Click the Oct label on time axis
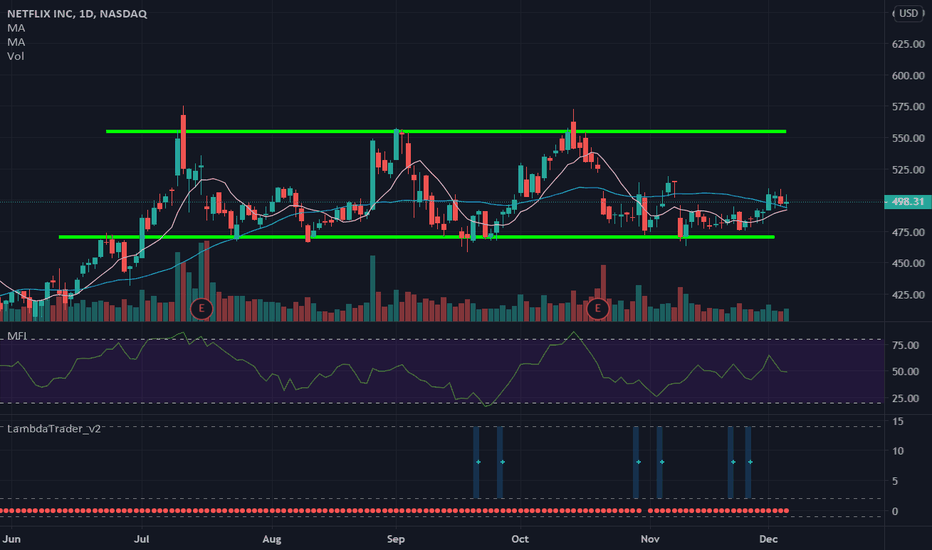 point(519,539)
